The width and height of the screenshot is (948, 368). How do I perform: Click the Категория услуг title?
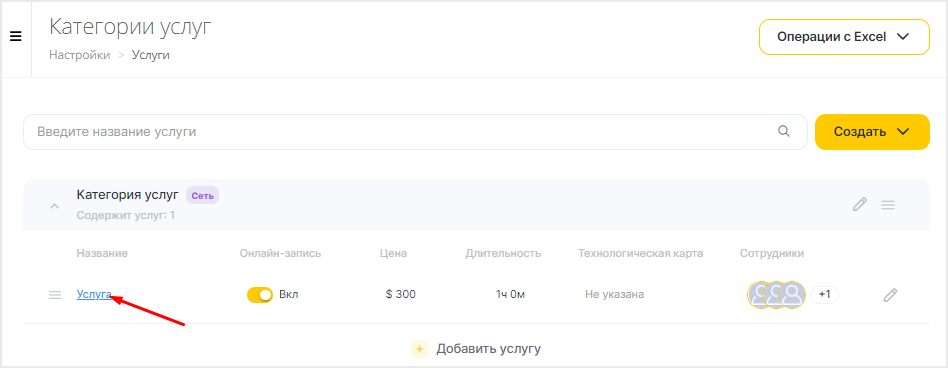[x=128, y=195]
